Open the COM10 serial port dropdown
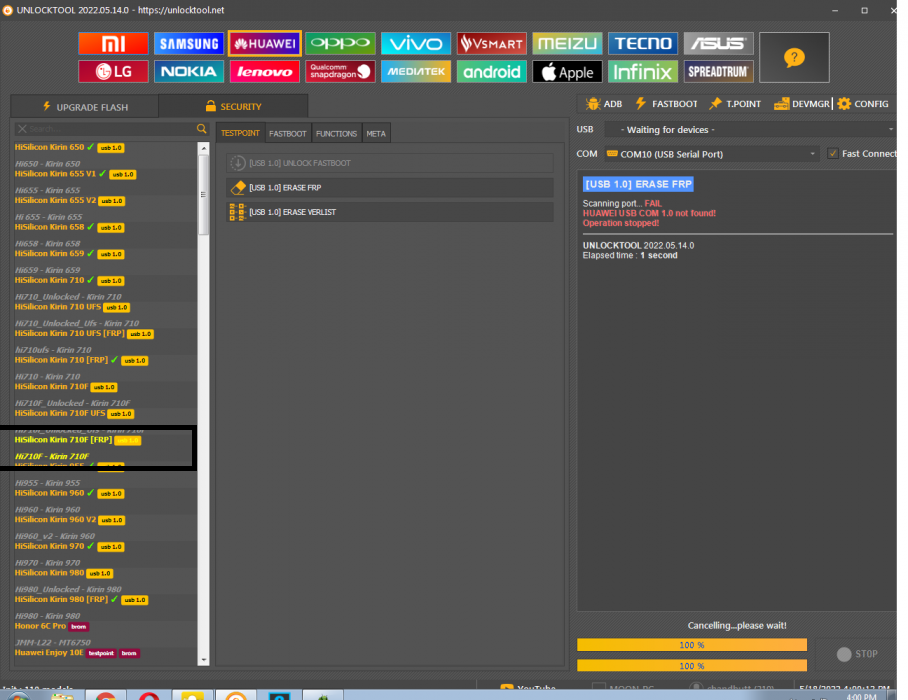 tap(712, 154)
